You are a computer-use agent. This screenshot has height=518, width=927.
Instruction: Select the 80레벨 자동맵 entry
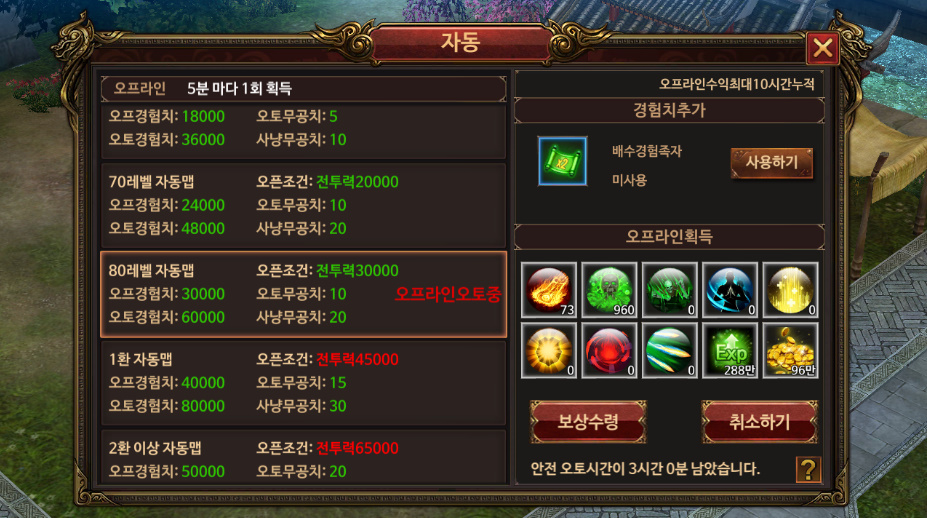[303, 294]
